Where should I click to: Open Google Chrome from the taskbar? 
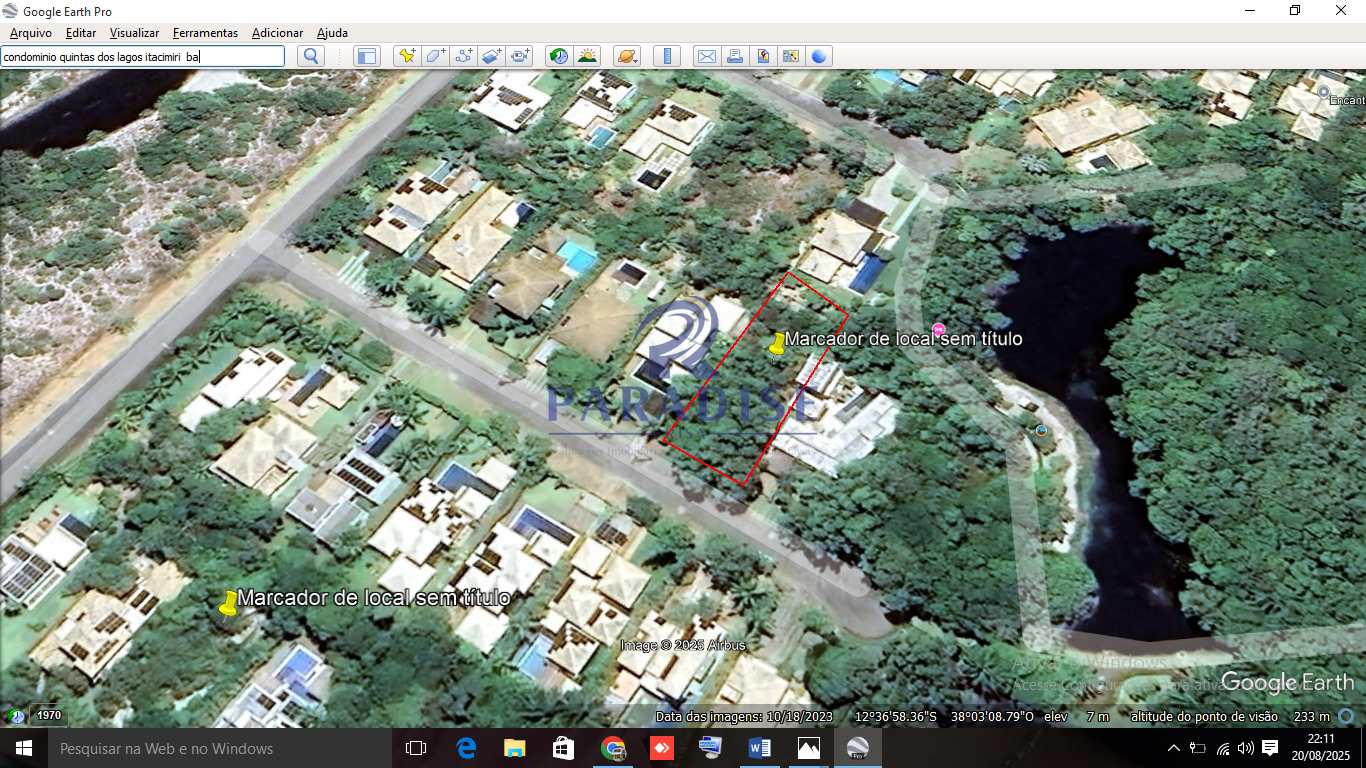[x=613, y=748]
